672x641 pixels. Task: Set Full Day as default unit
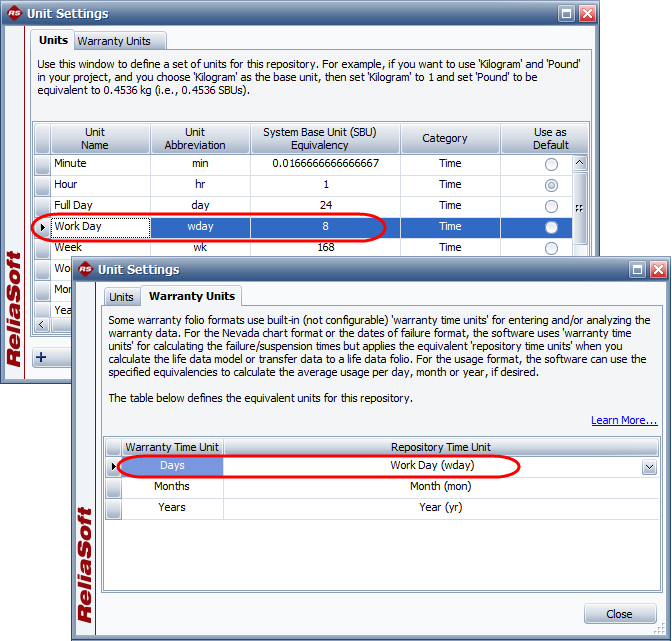click(550, 206)
